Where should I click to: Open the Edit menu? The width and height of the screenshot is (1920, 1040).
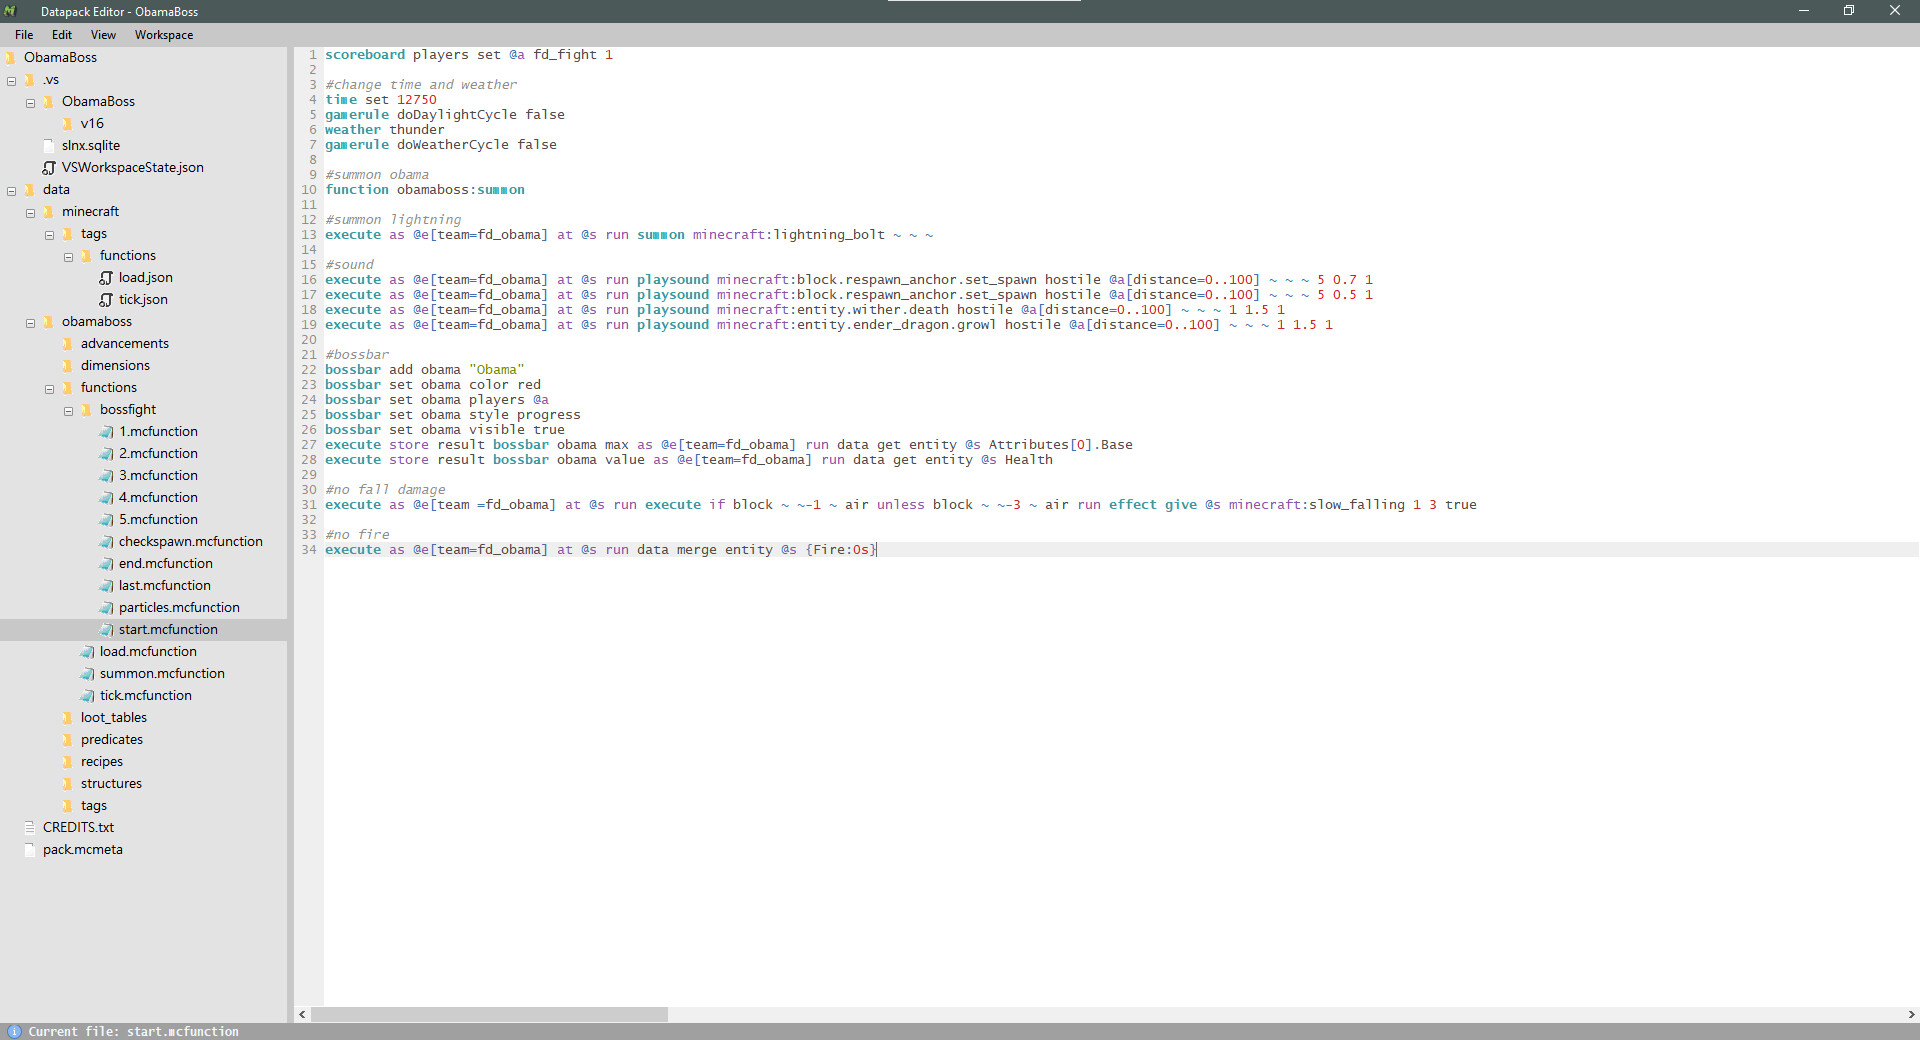tap(61, 34)
